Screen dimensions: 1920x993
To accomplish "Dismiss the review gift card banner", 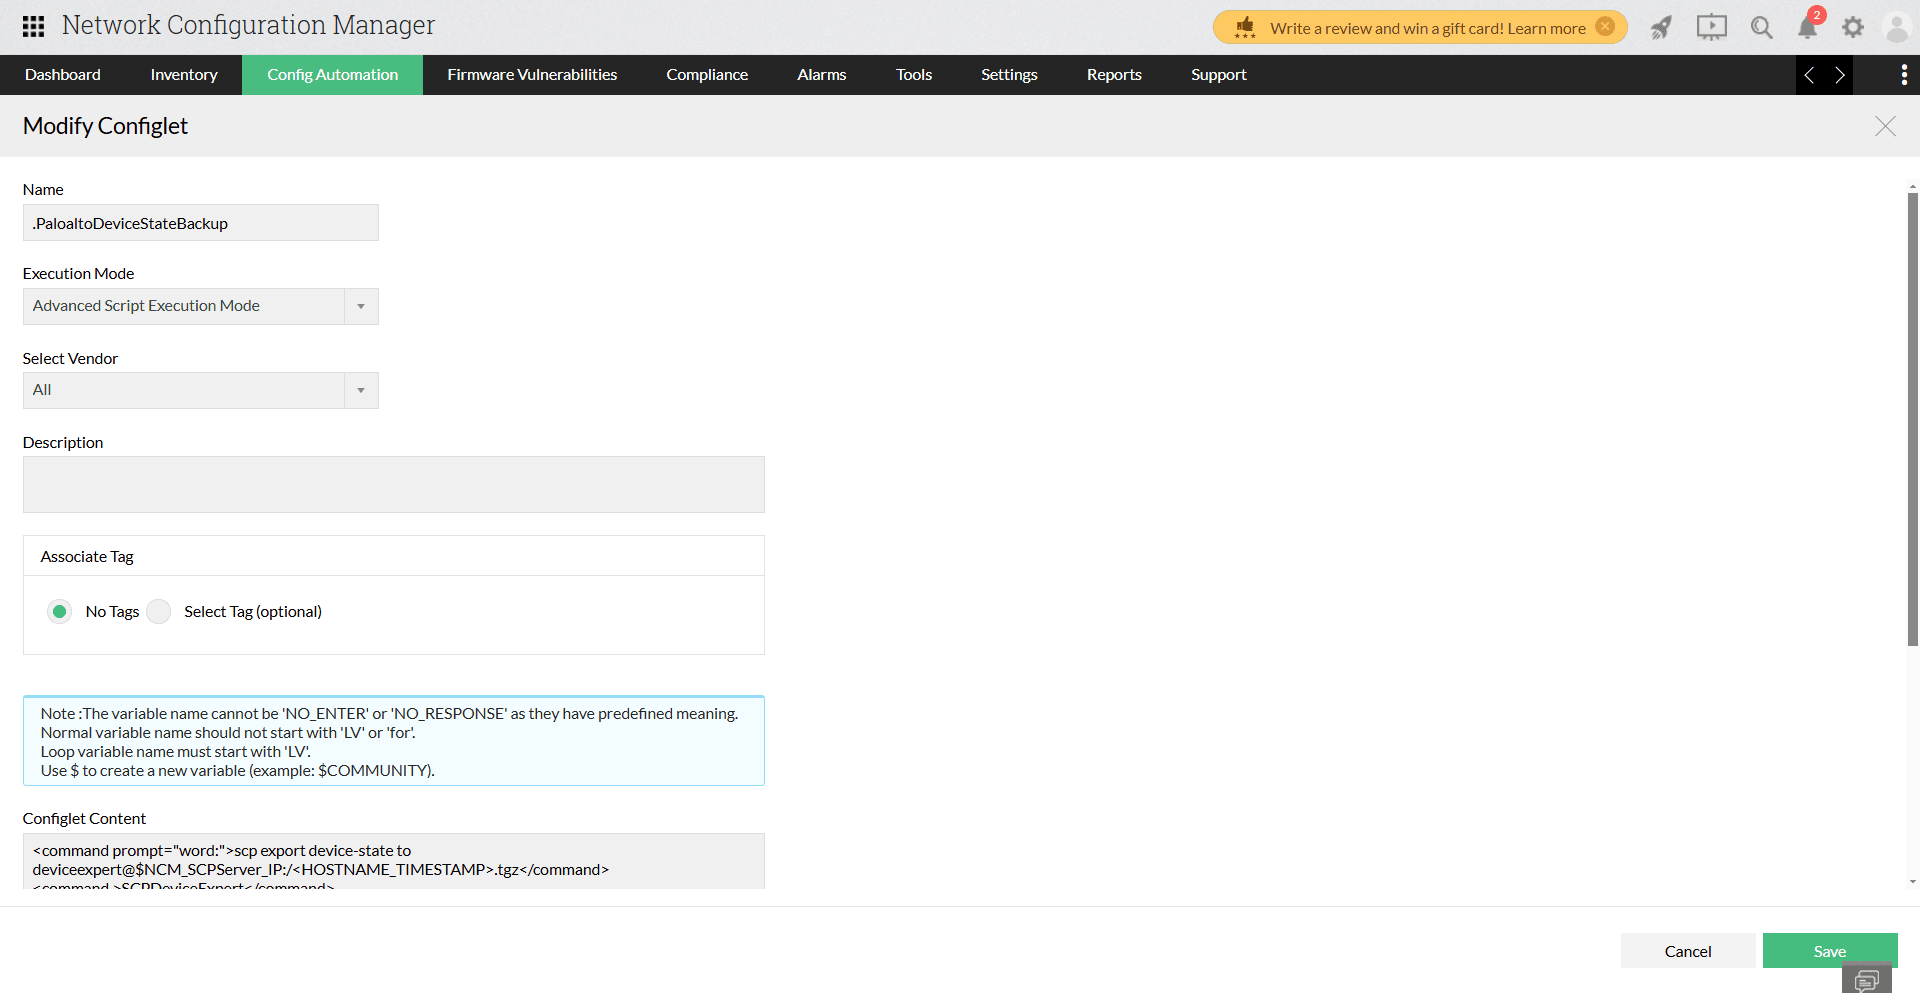I will point(1605,27).
